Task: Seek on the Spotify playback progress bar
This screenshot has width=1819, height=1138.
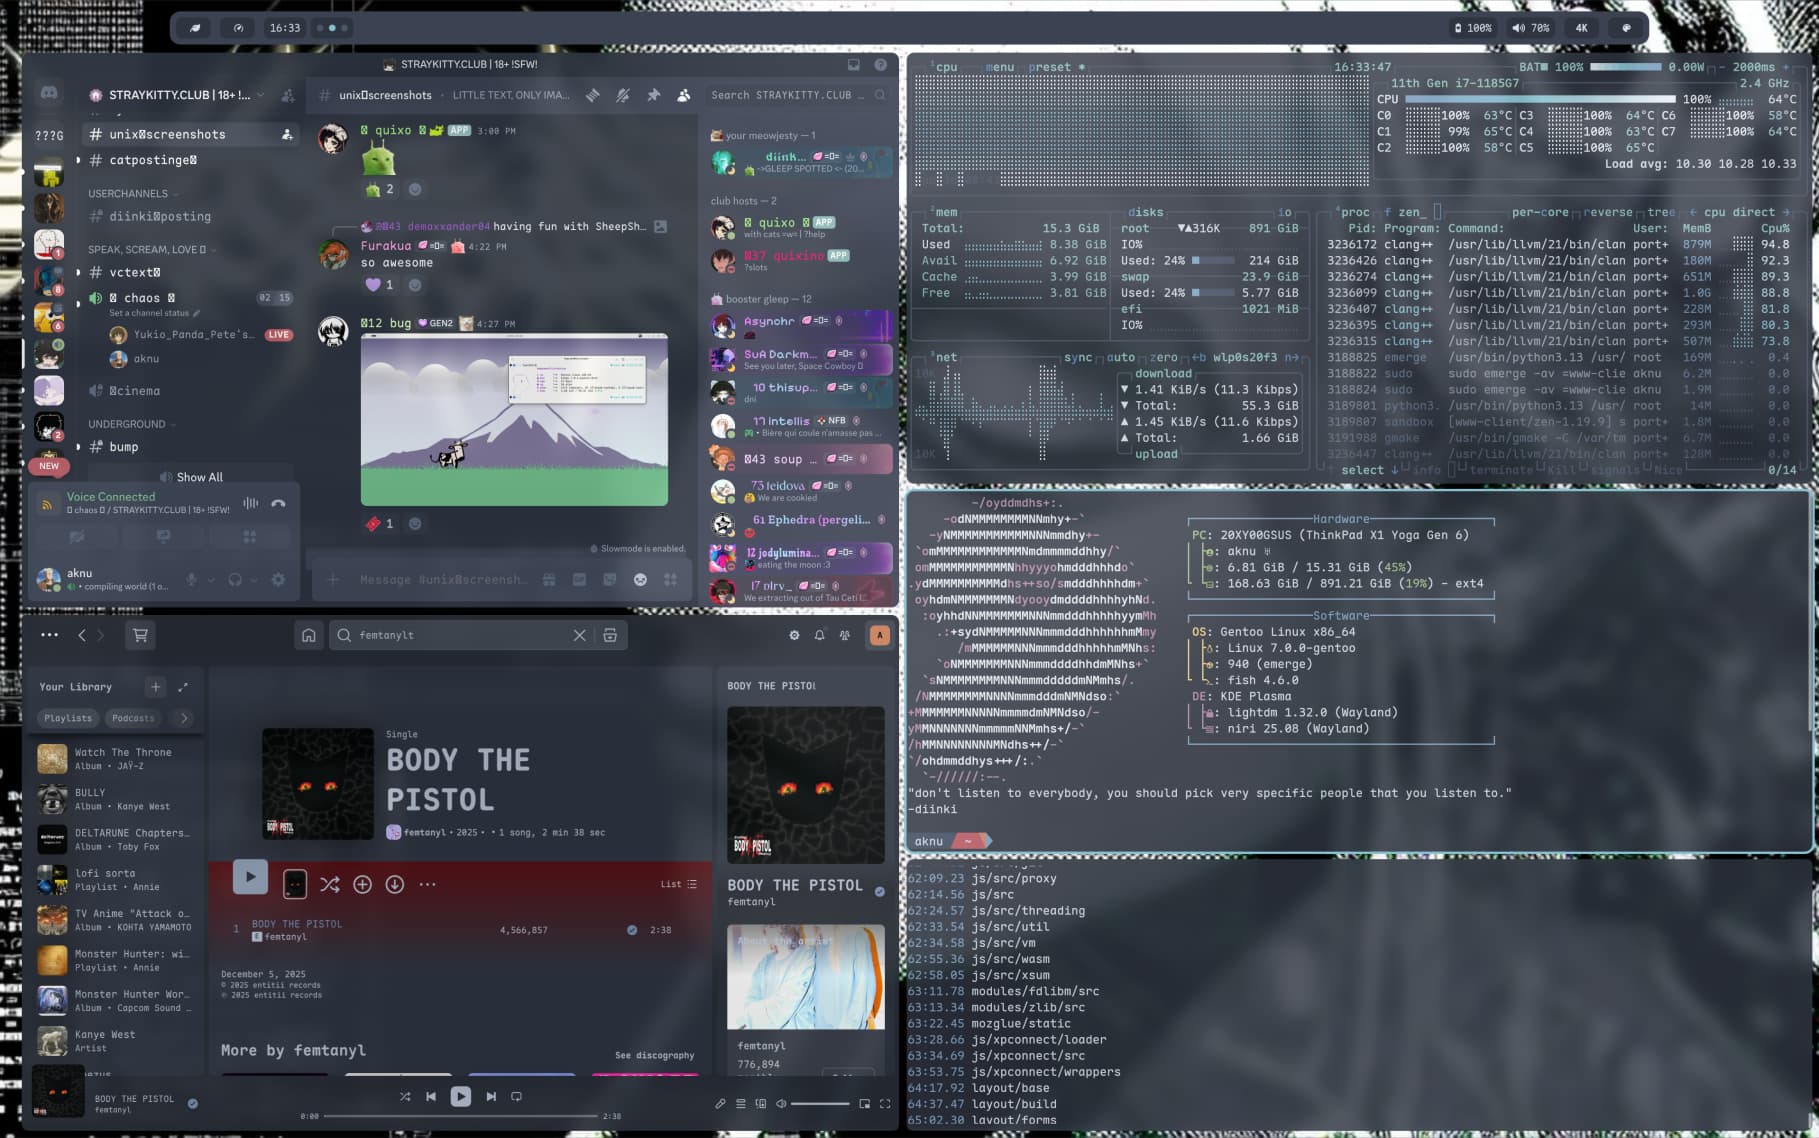Action: [461, 1116]
